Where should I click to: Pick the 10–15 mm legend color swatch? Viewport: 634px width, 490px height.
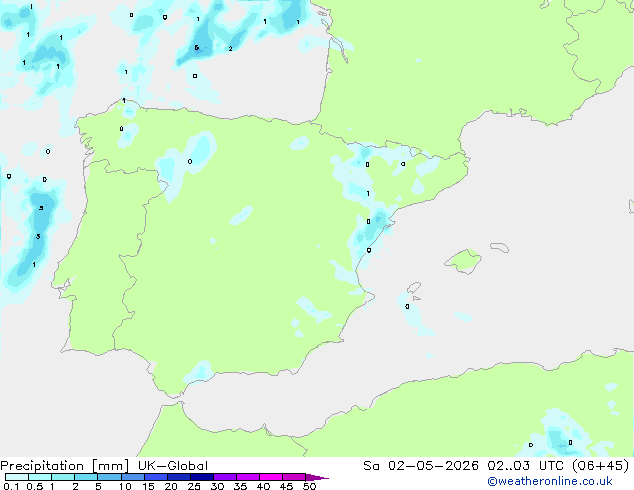tap(132, 477)
